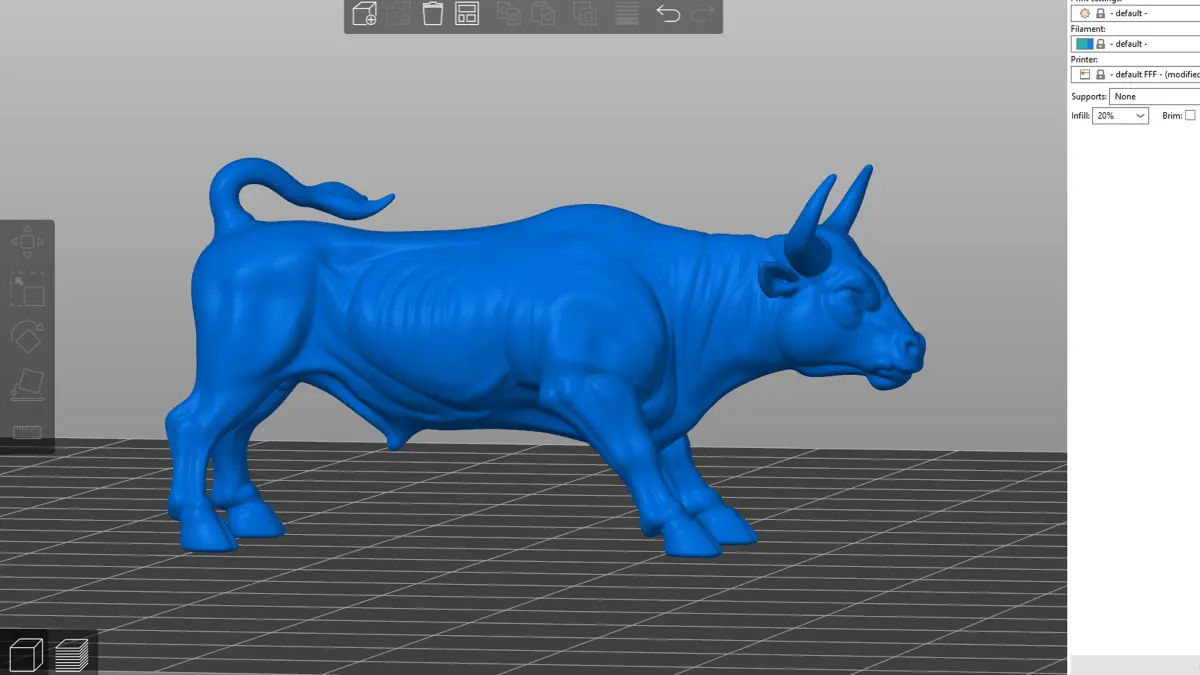Screen dimensions: 1200x675
Task: Select the Scale gizmo tool
Action: coord(27,289)
